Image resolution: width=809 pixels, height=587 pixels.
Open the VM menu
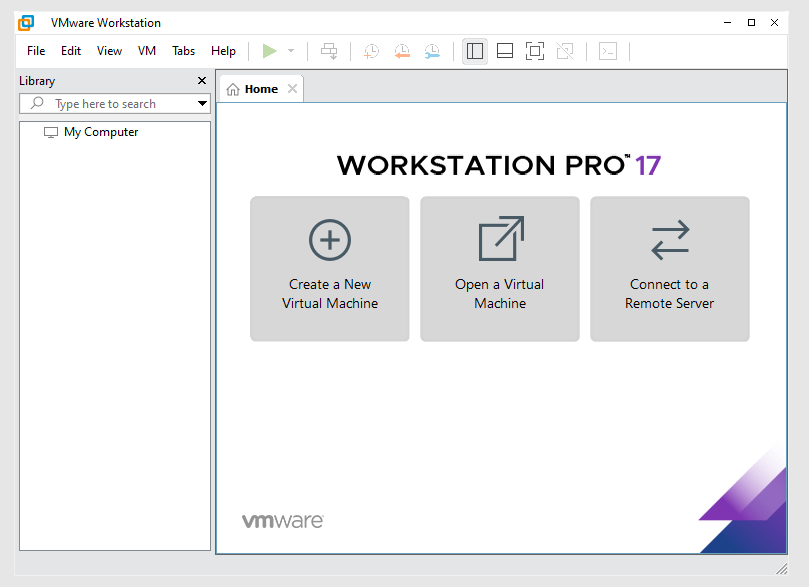click(x=147, y=51)
